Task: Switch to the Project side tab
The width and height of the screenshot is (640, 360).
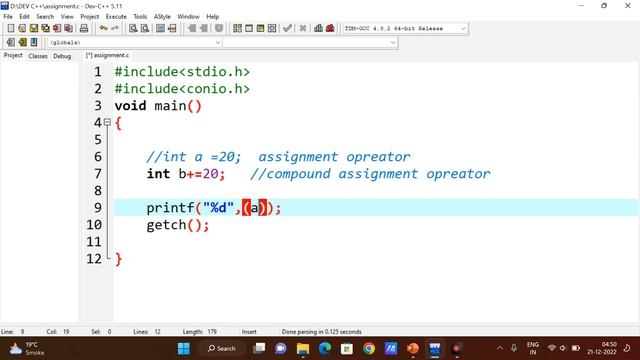Action: click(13, 56)
